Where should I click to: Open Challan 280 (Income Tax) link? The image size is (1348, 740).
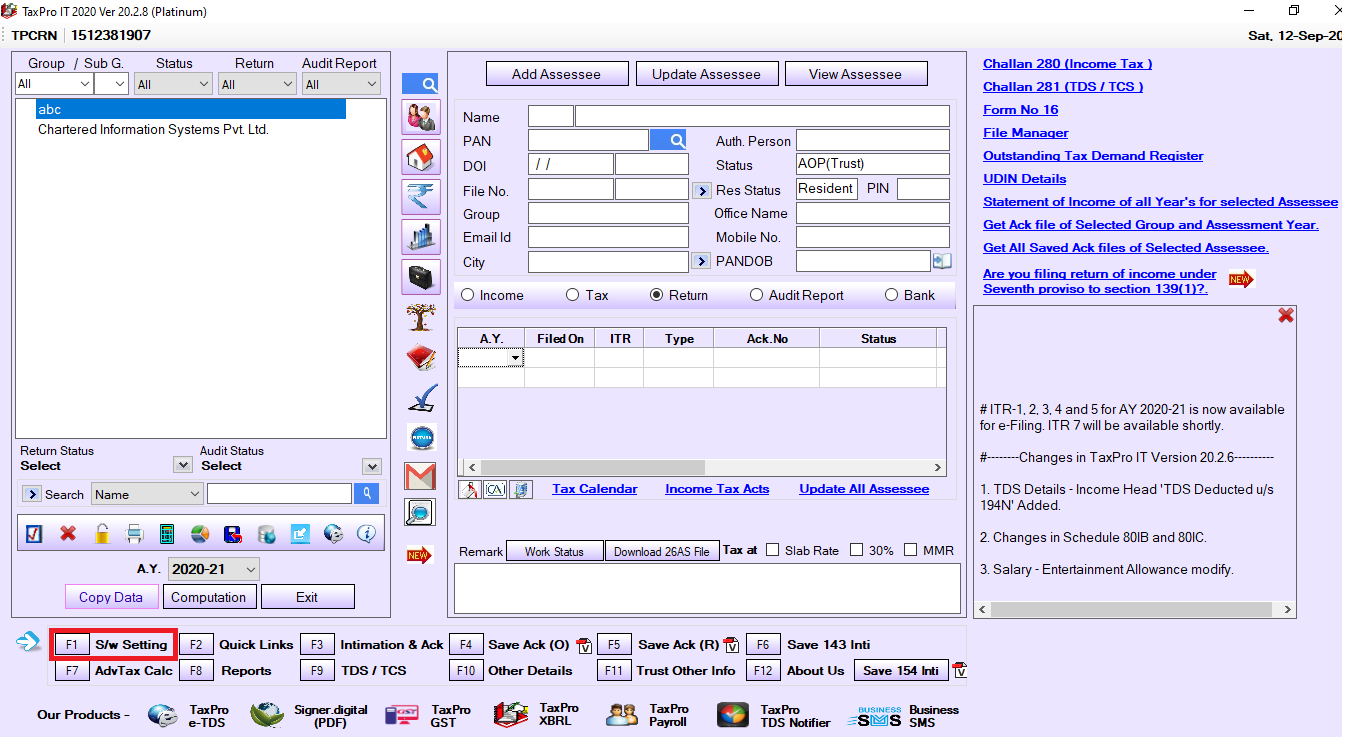(x=1067, y=64)
